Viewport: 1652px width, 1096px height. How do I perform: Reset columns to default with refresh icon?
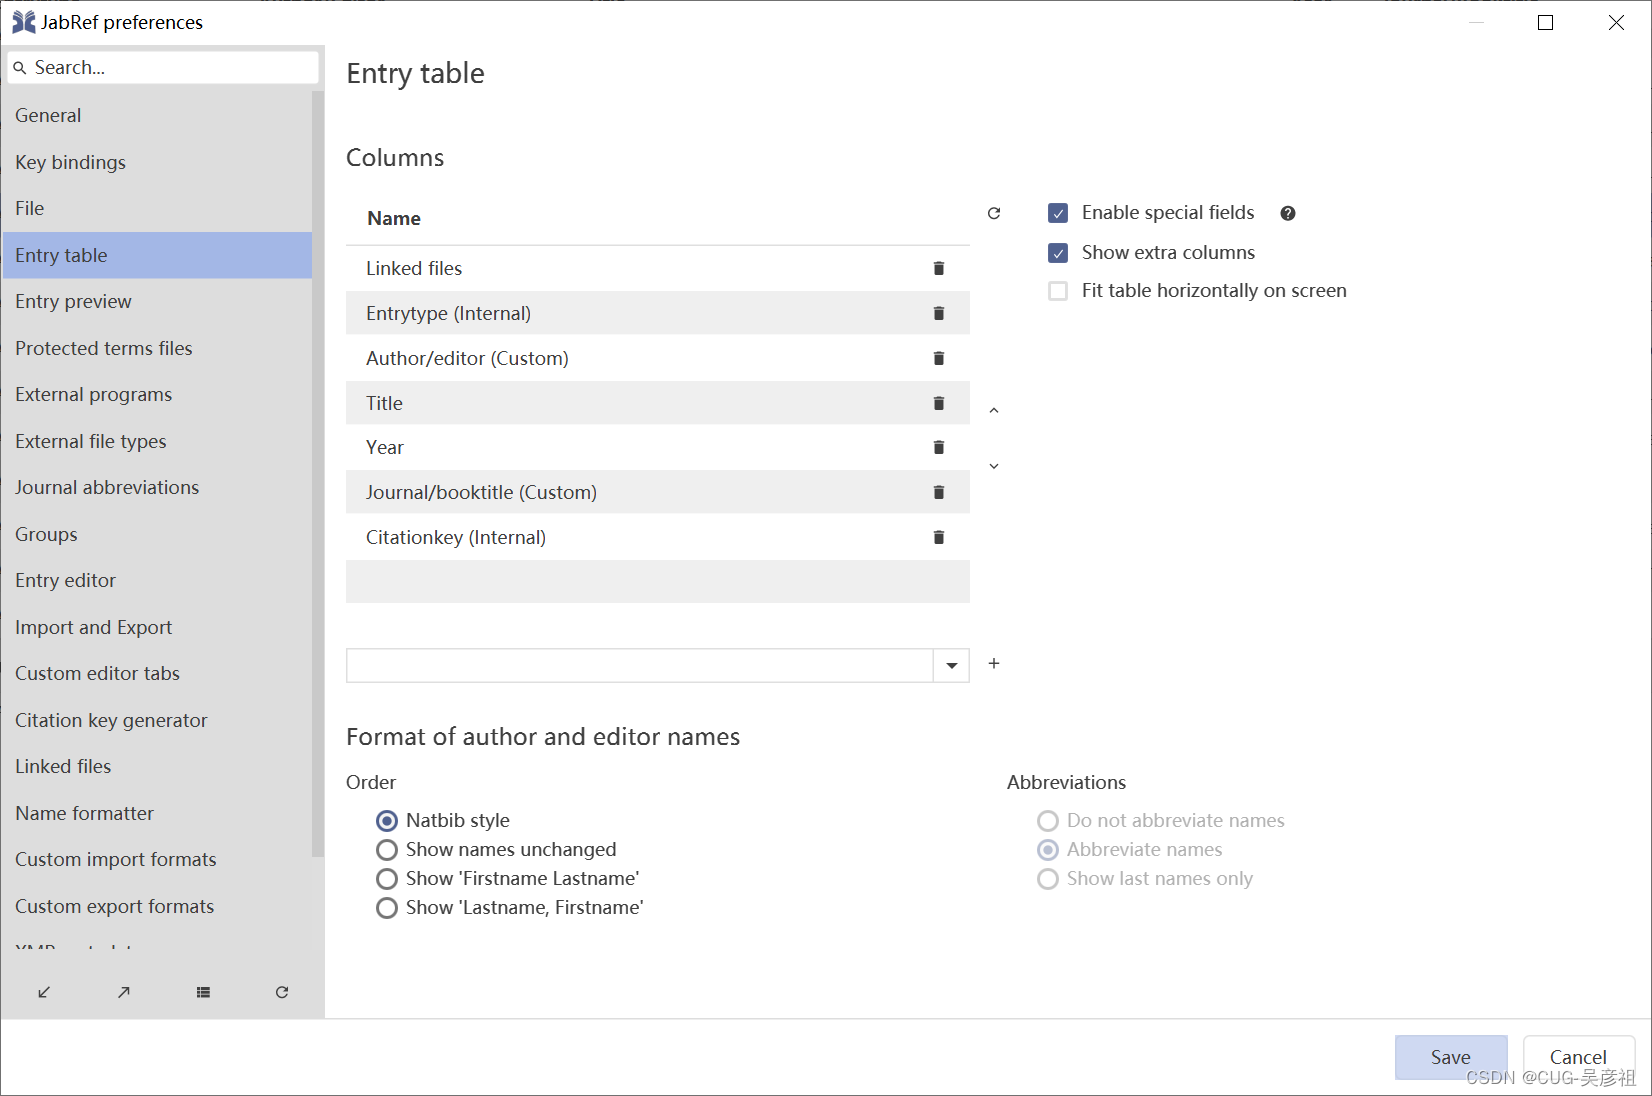pyautogui.click(x=994, y=213)
